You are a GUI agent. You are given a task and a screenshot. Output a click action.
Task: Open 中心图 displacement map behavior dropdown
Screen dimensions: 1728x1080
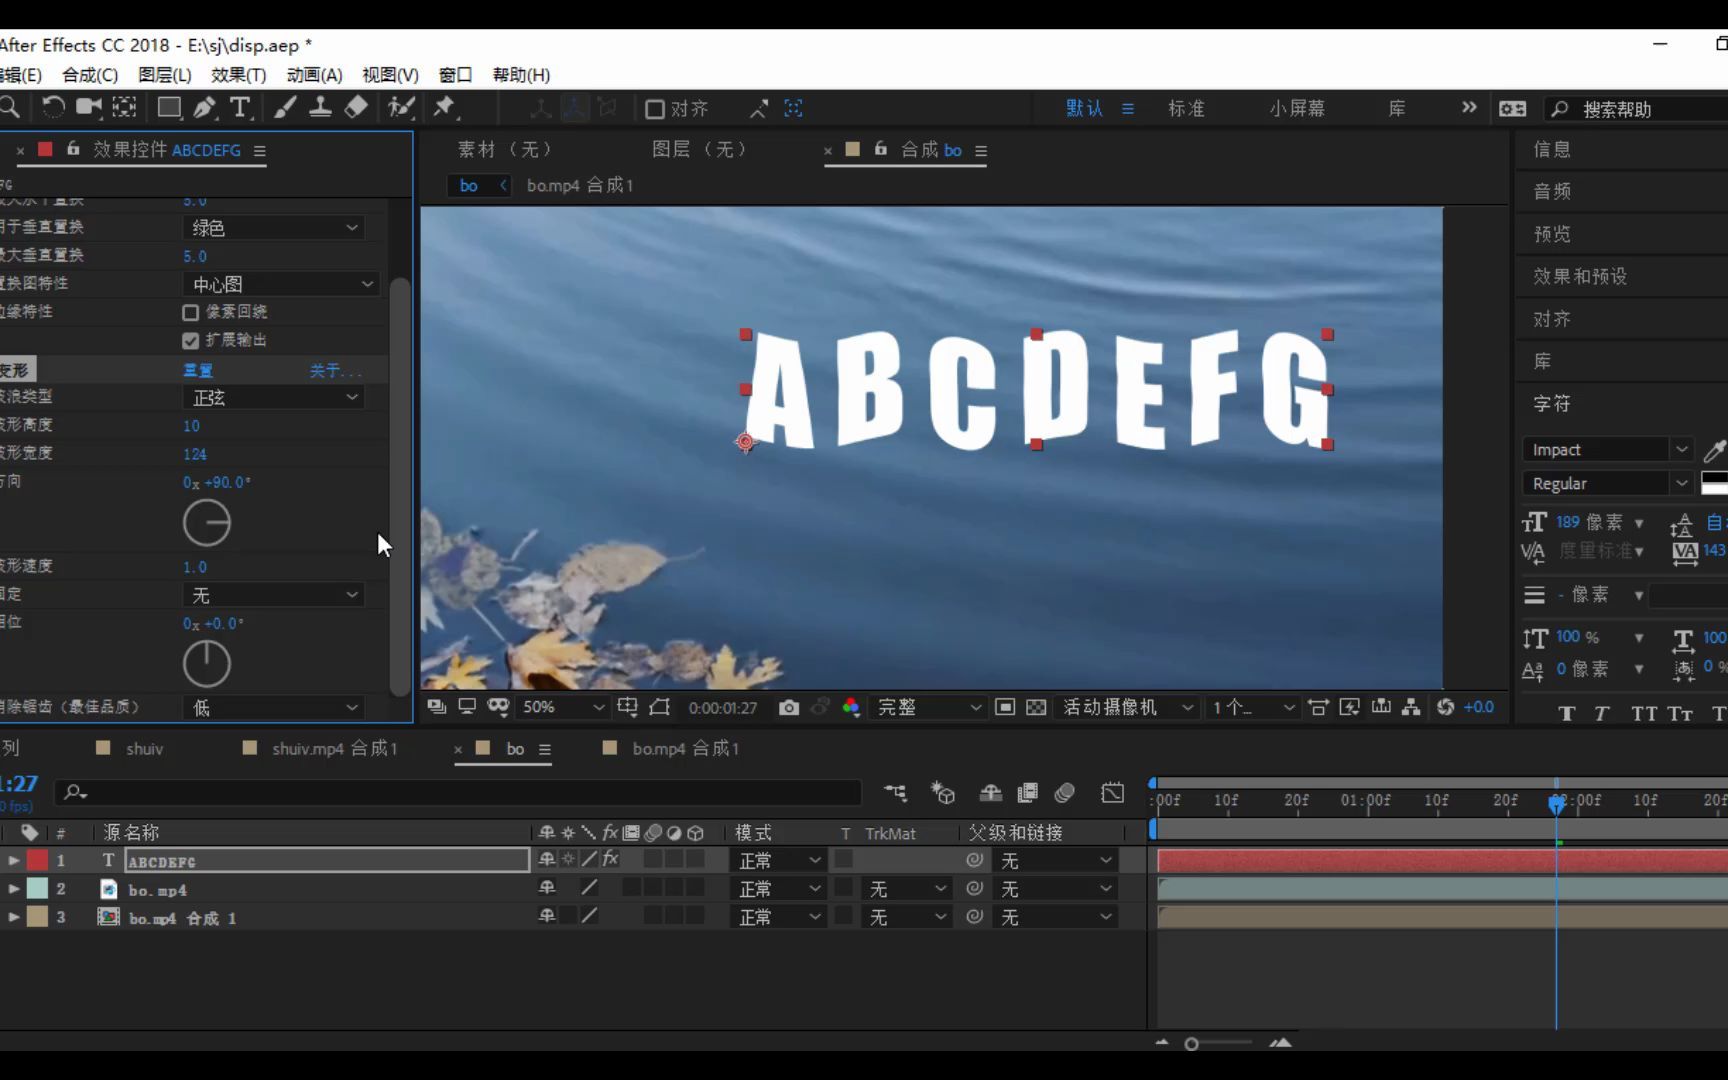[x=280, y=284]
